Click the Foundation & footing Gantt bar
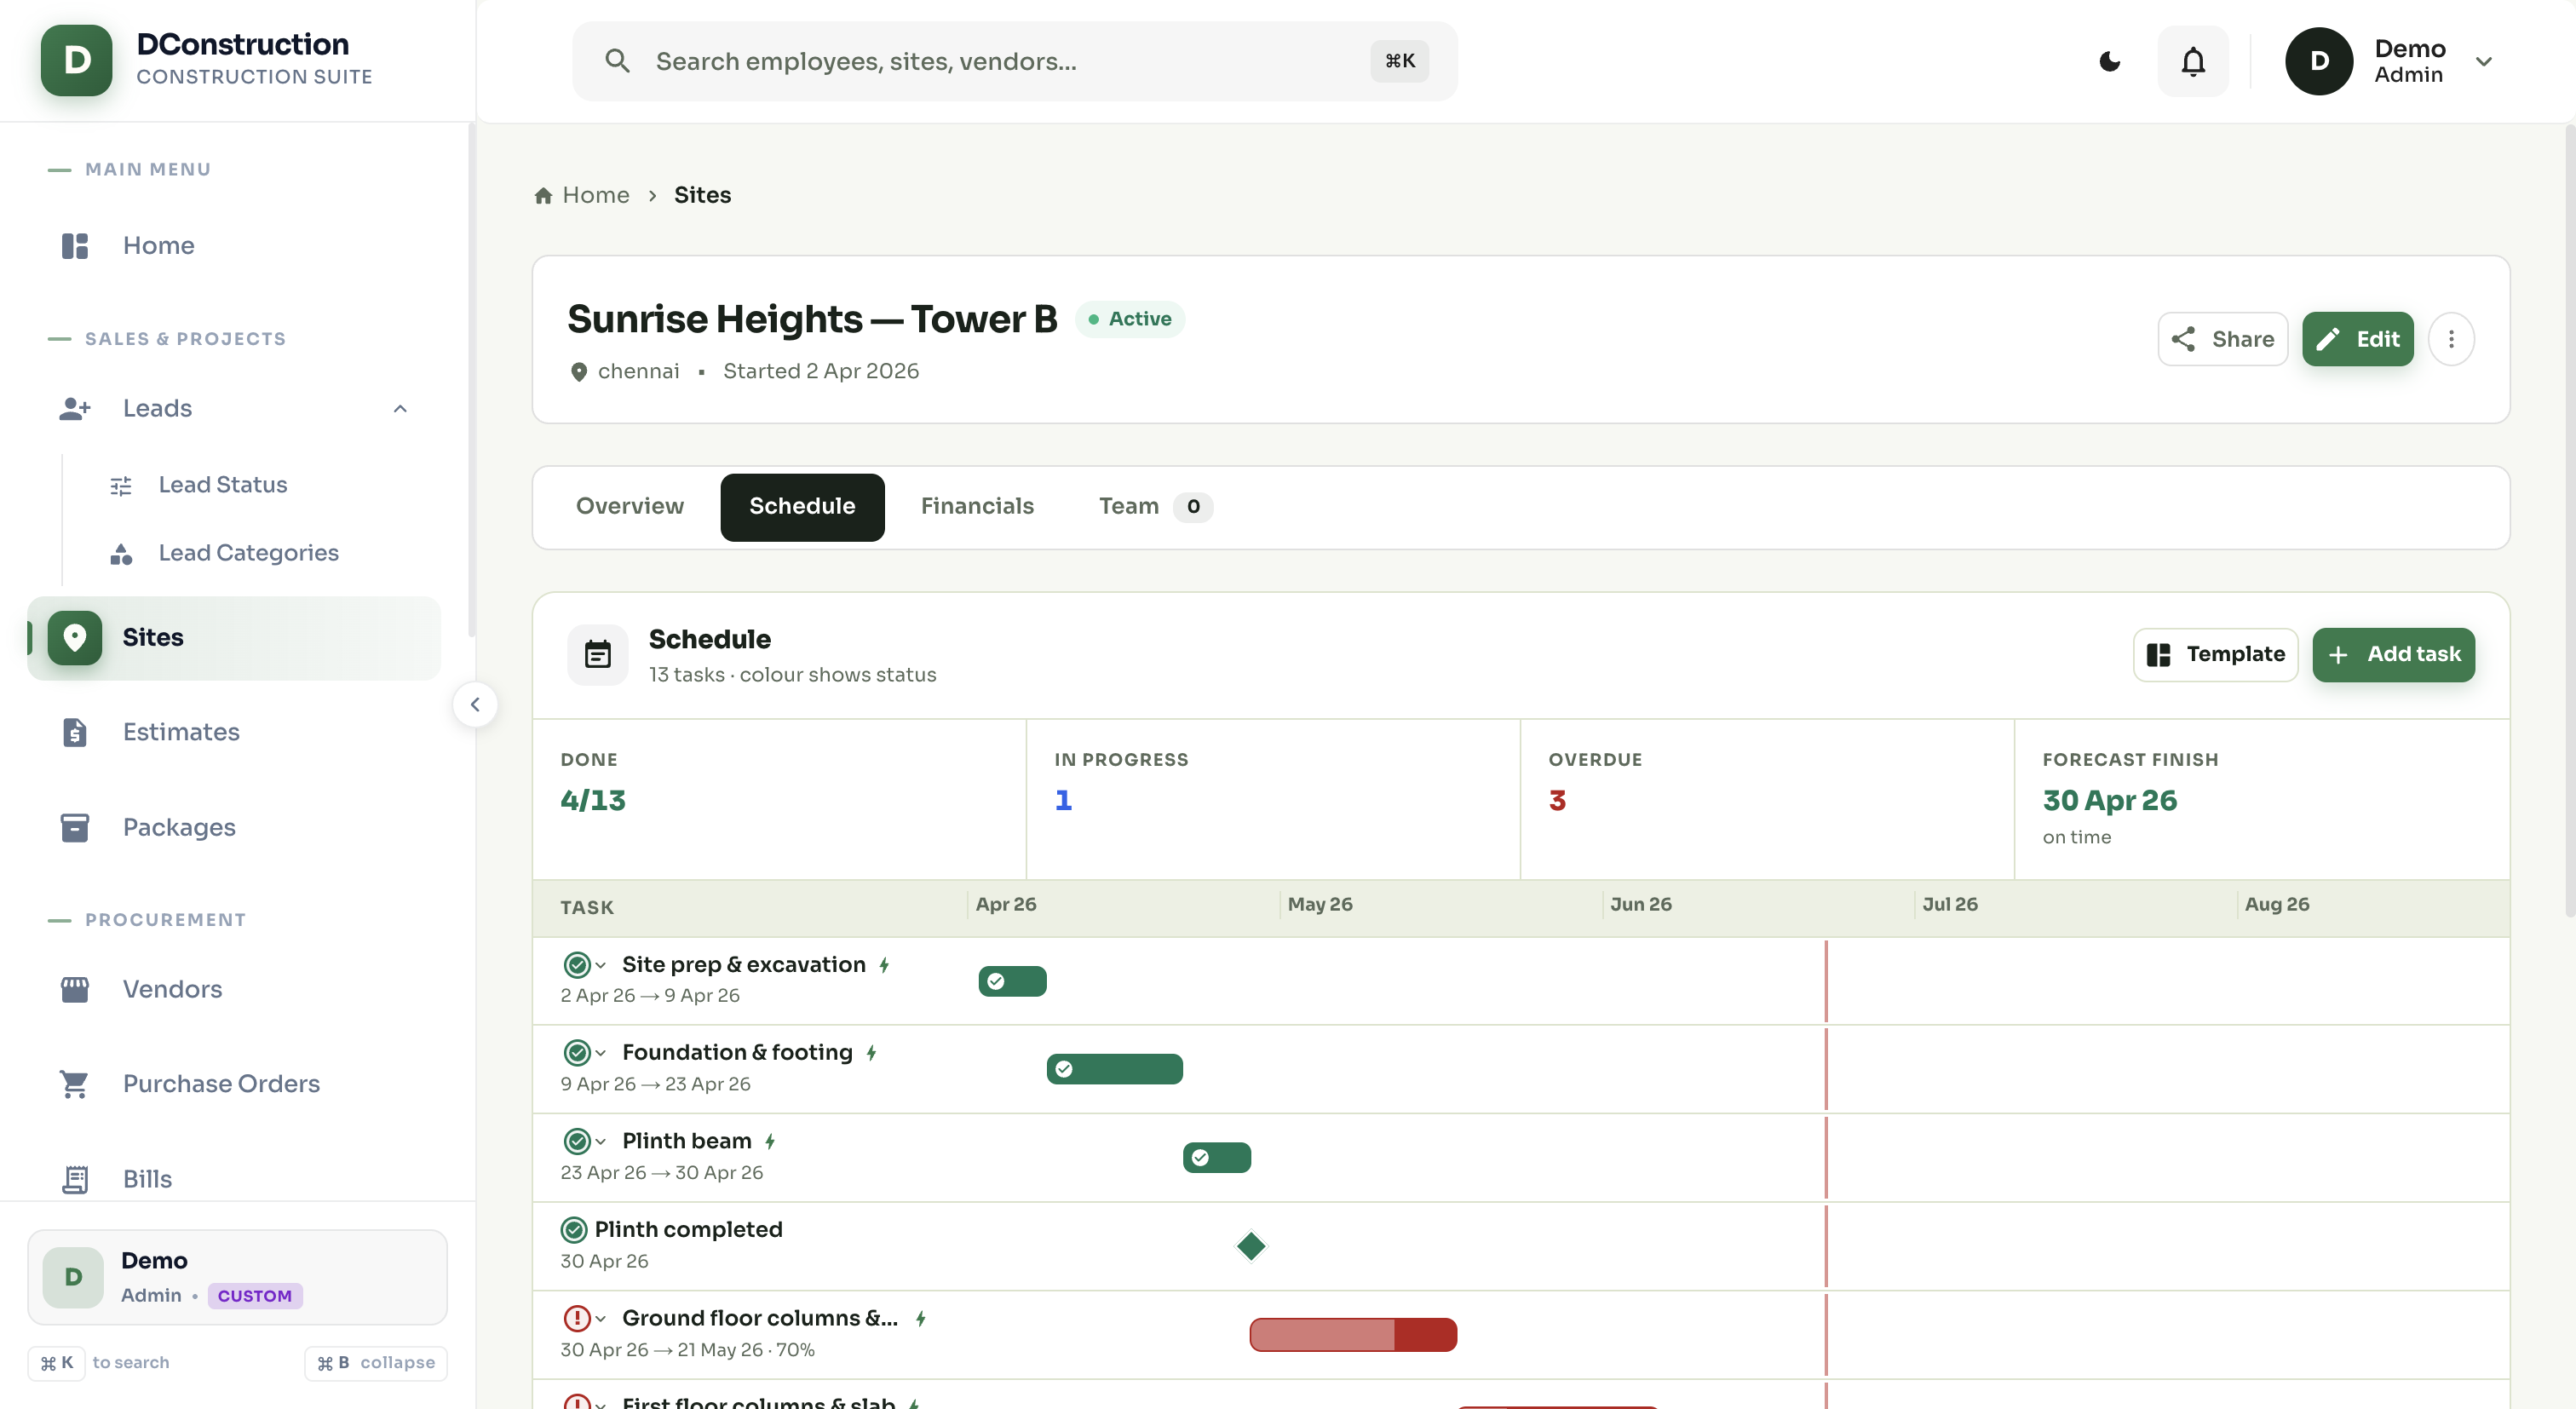 pyautogui.click(x=1114, y=1069)
